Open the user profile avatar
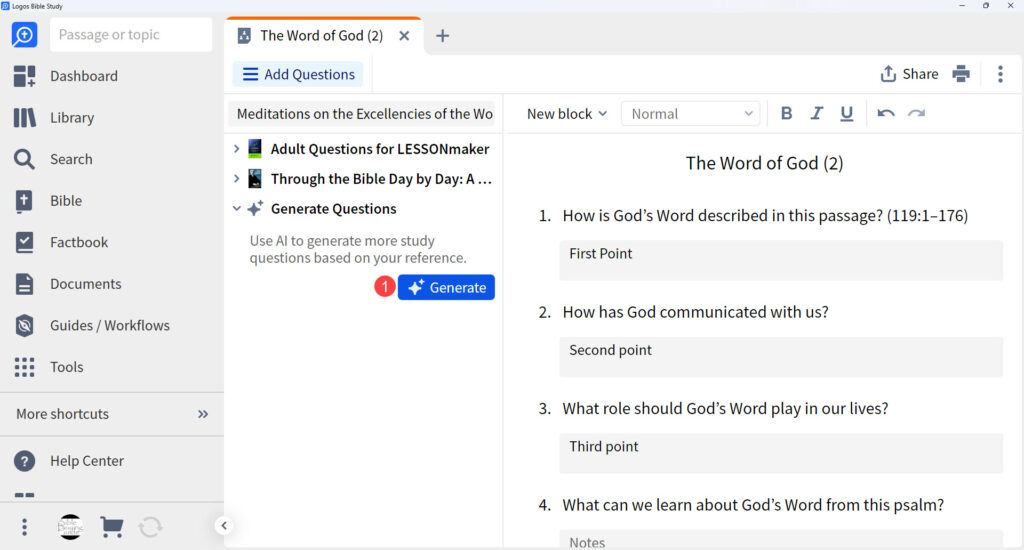Image resolution: width=1024 pixels, height=550 pixels. pos(70,526)
